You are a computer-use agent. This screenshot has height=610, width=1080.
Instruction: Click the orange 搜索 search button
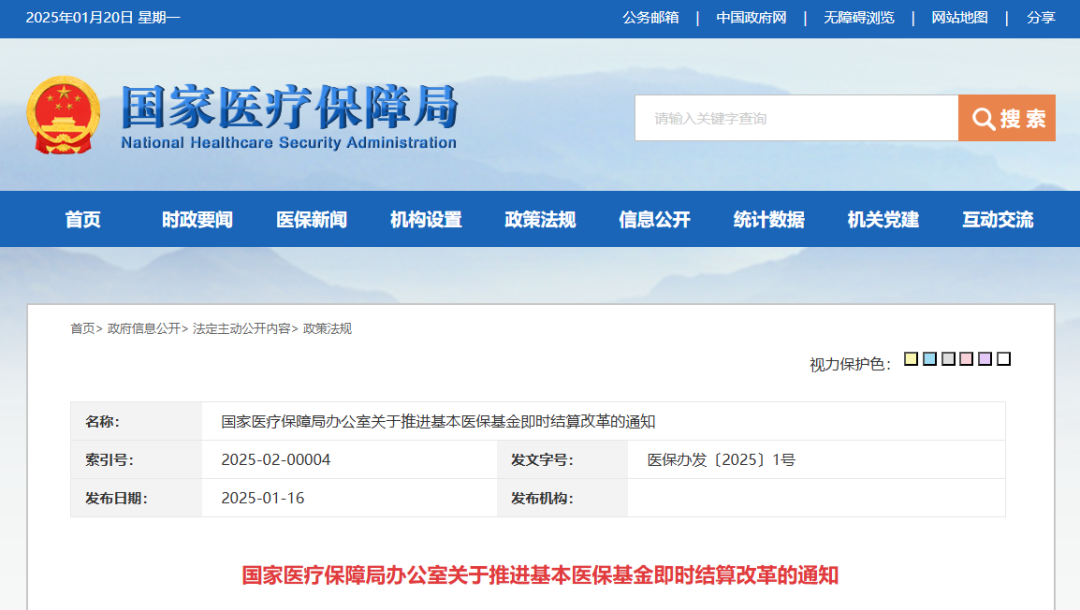1006,119
